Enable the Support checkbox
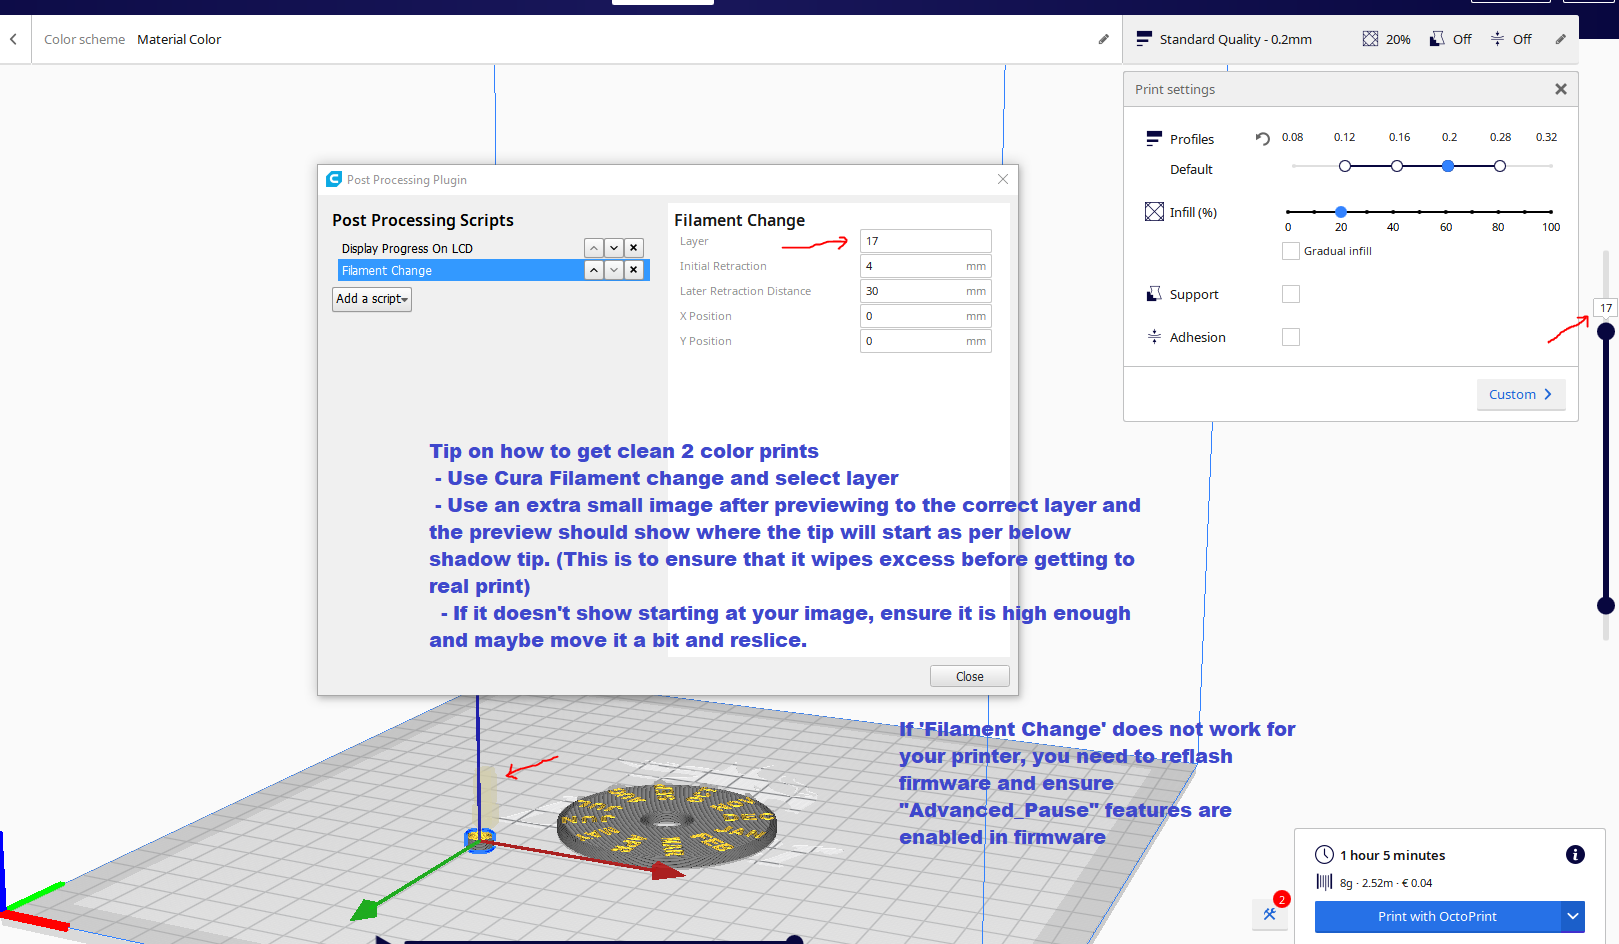 coord(1291,294)
